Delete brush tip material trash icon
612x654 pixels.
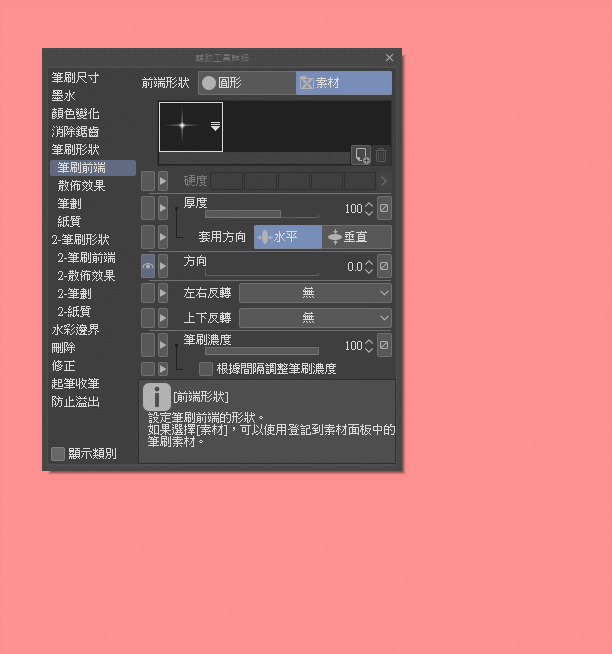(381, 155)
